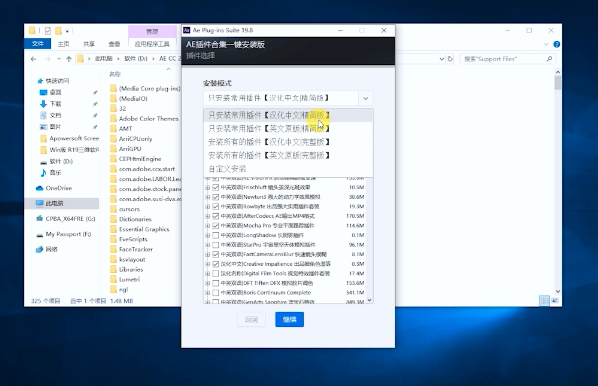Click 名称 column header in Explorer

(115, 74)
